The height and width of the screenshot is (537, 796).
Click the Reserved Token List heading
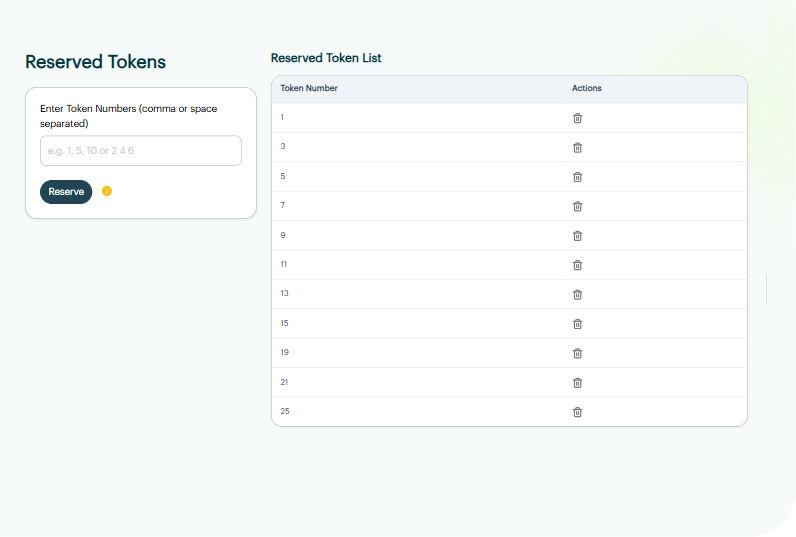point(326,58)
